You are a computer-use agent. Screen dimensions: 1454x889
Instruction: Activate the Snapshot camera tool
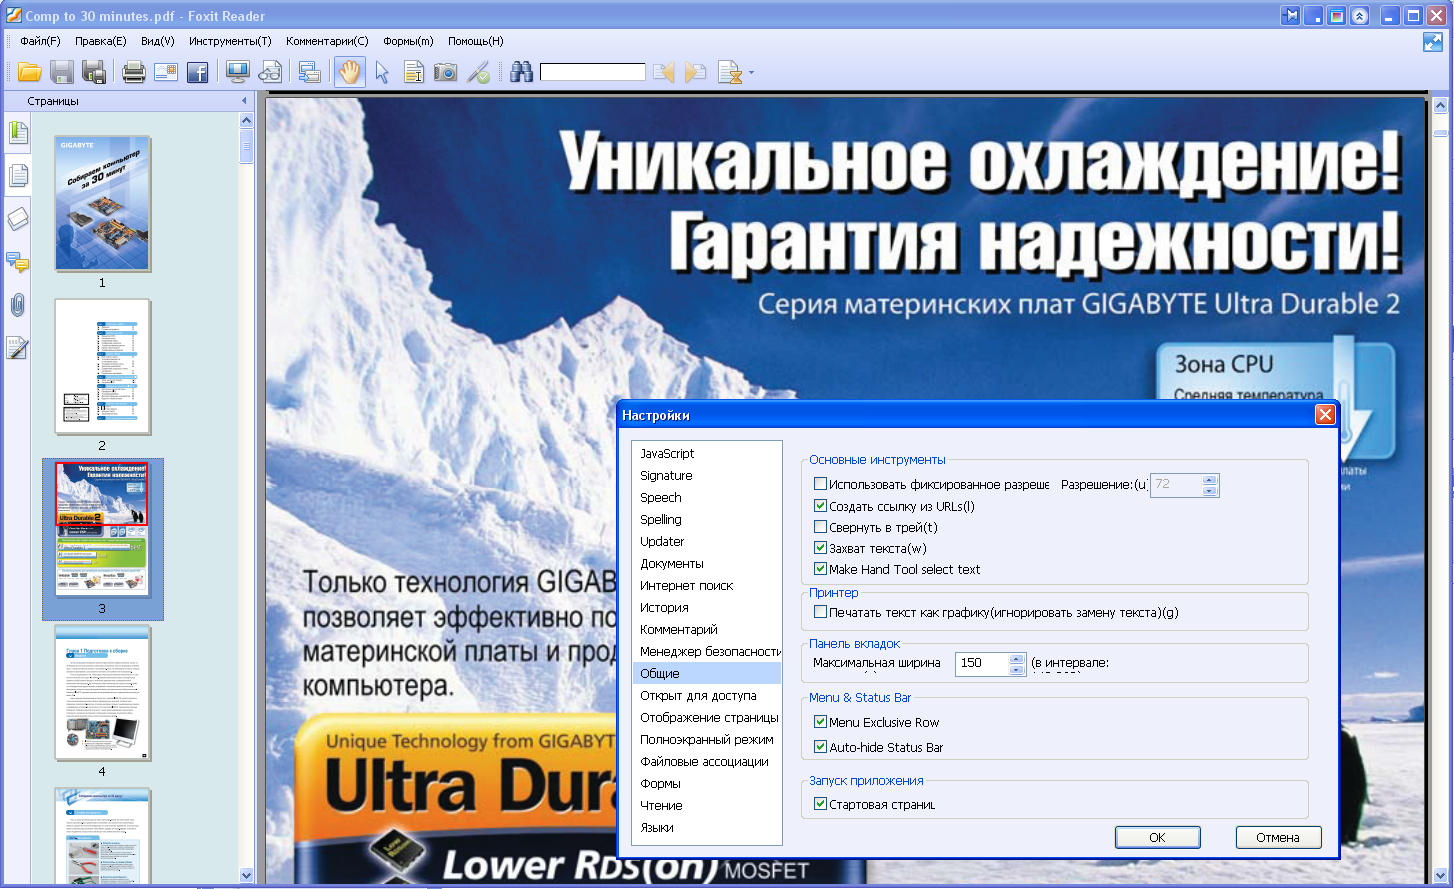445,72
